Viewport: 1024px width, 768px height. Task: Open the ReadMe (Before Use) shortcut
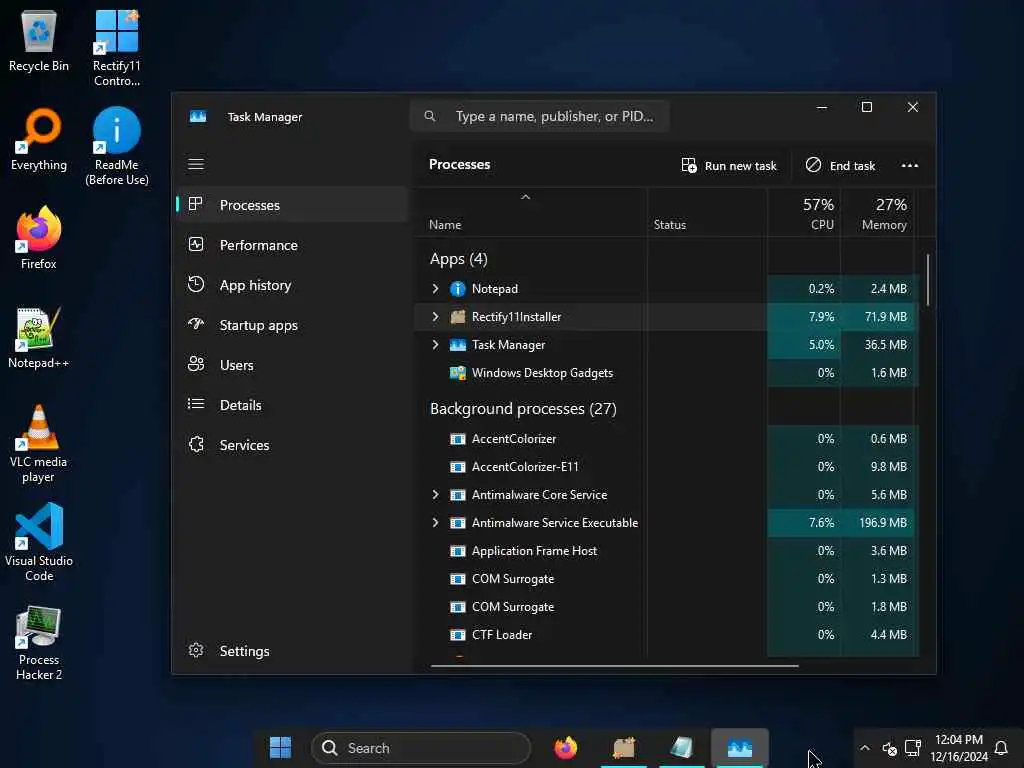[117, 147]
